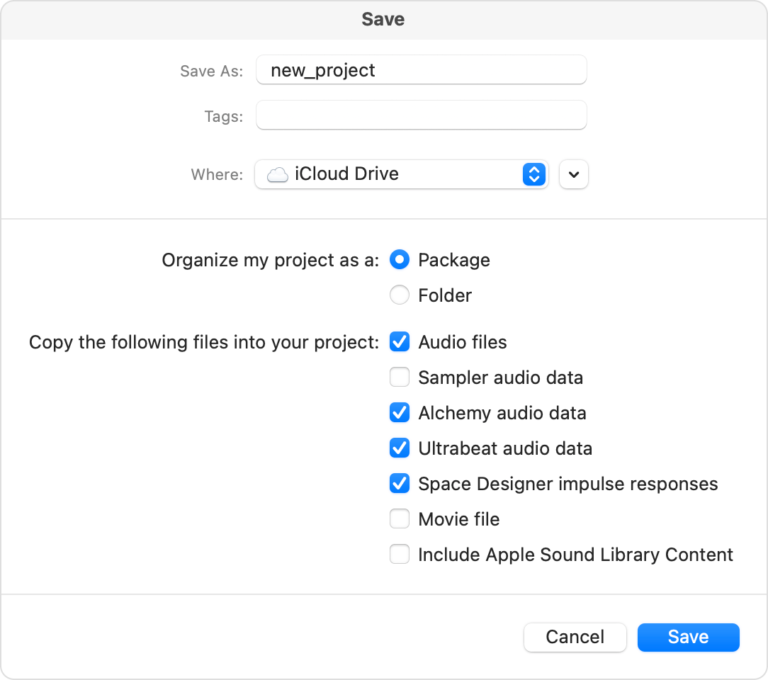
Task: Enable Include Apple Sound Library Content
Action: pos(400,555)
